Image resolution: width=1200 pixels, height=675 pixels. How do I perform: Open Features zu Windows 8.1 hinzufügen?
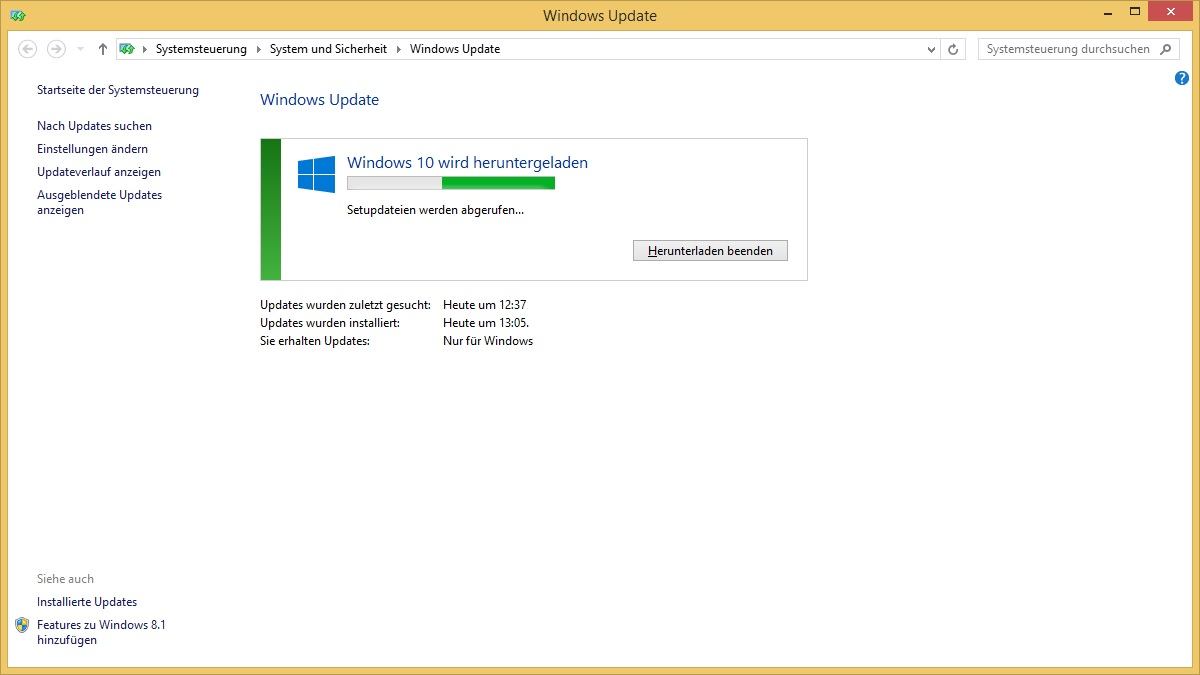[101, 633]
